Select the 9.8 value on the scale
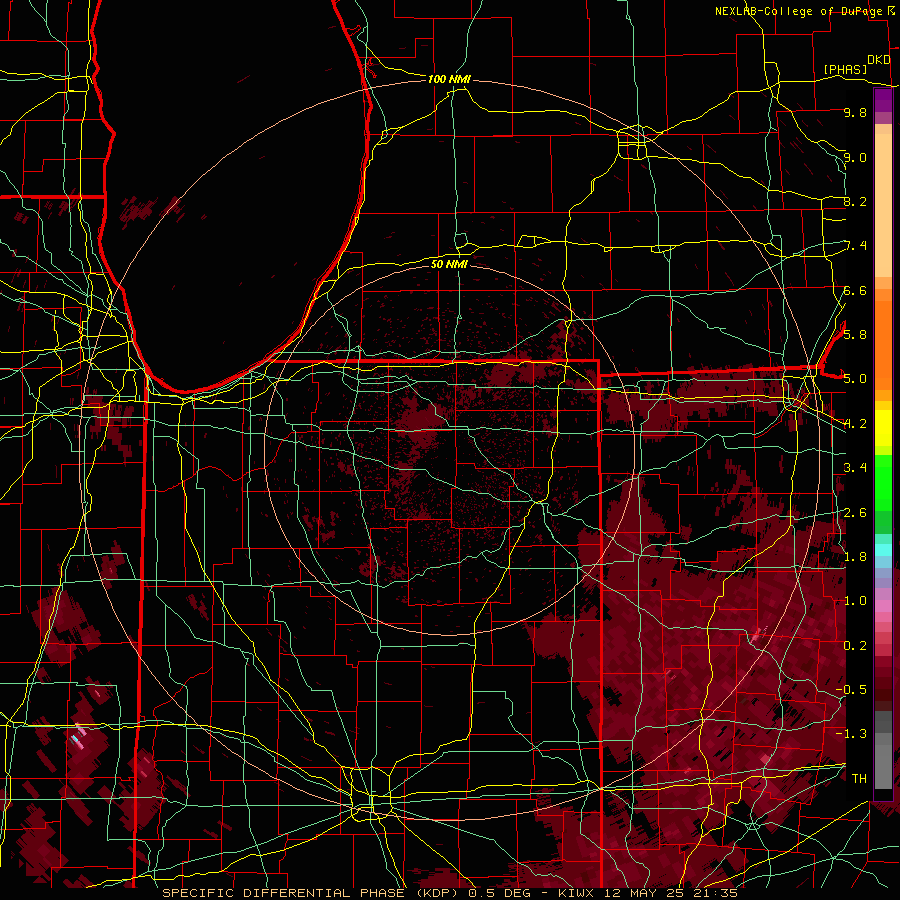The height and width of the screenshot is (900, 900). coord(855,113)
